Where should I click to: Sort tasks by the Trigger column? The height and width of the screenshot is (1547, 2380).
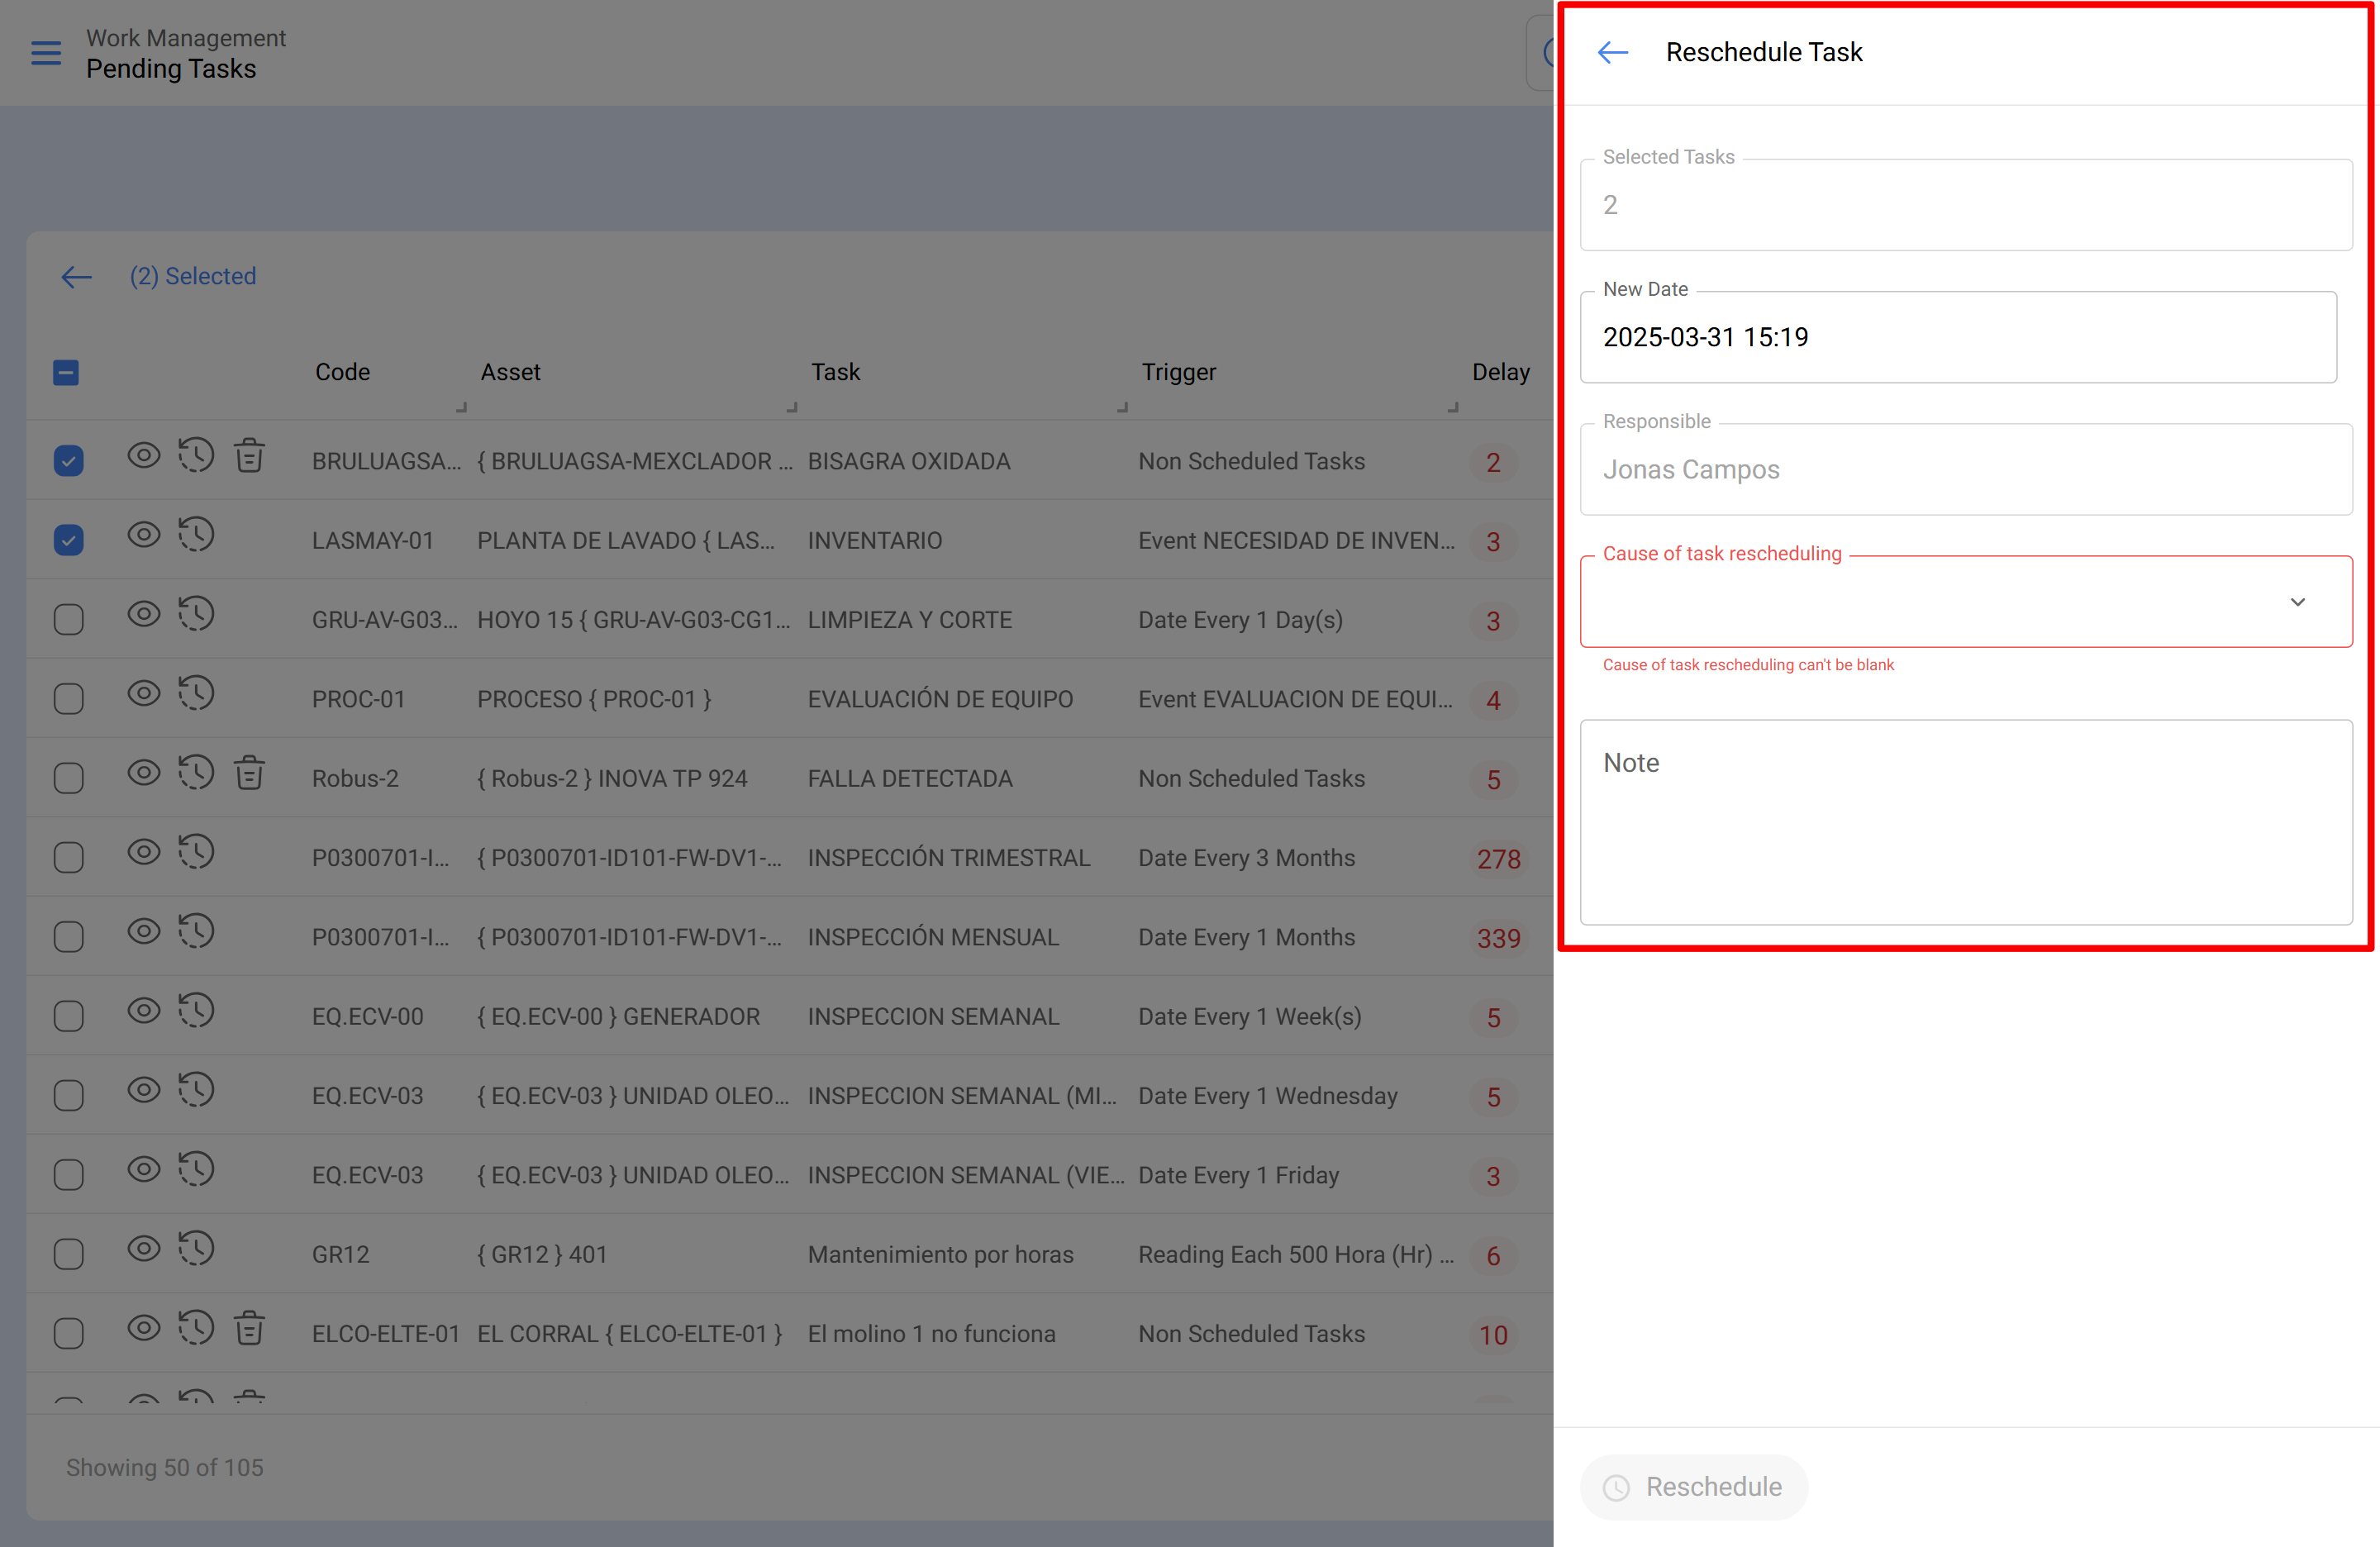point(1179,372)
